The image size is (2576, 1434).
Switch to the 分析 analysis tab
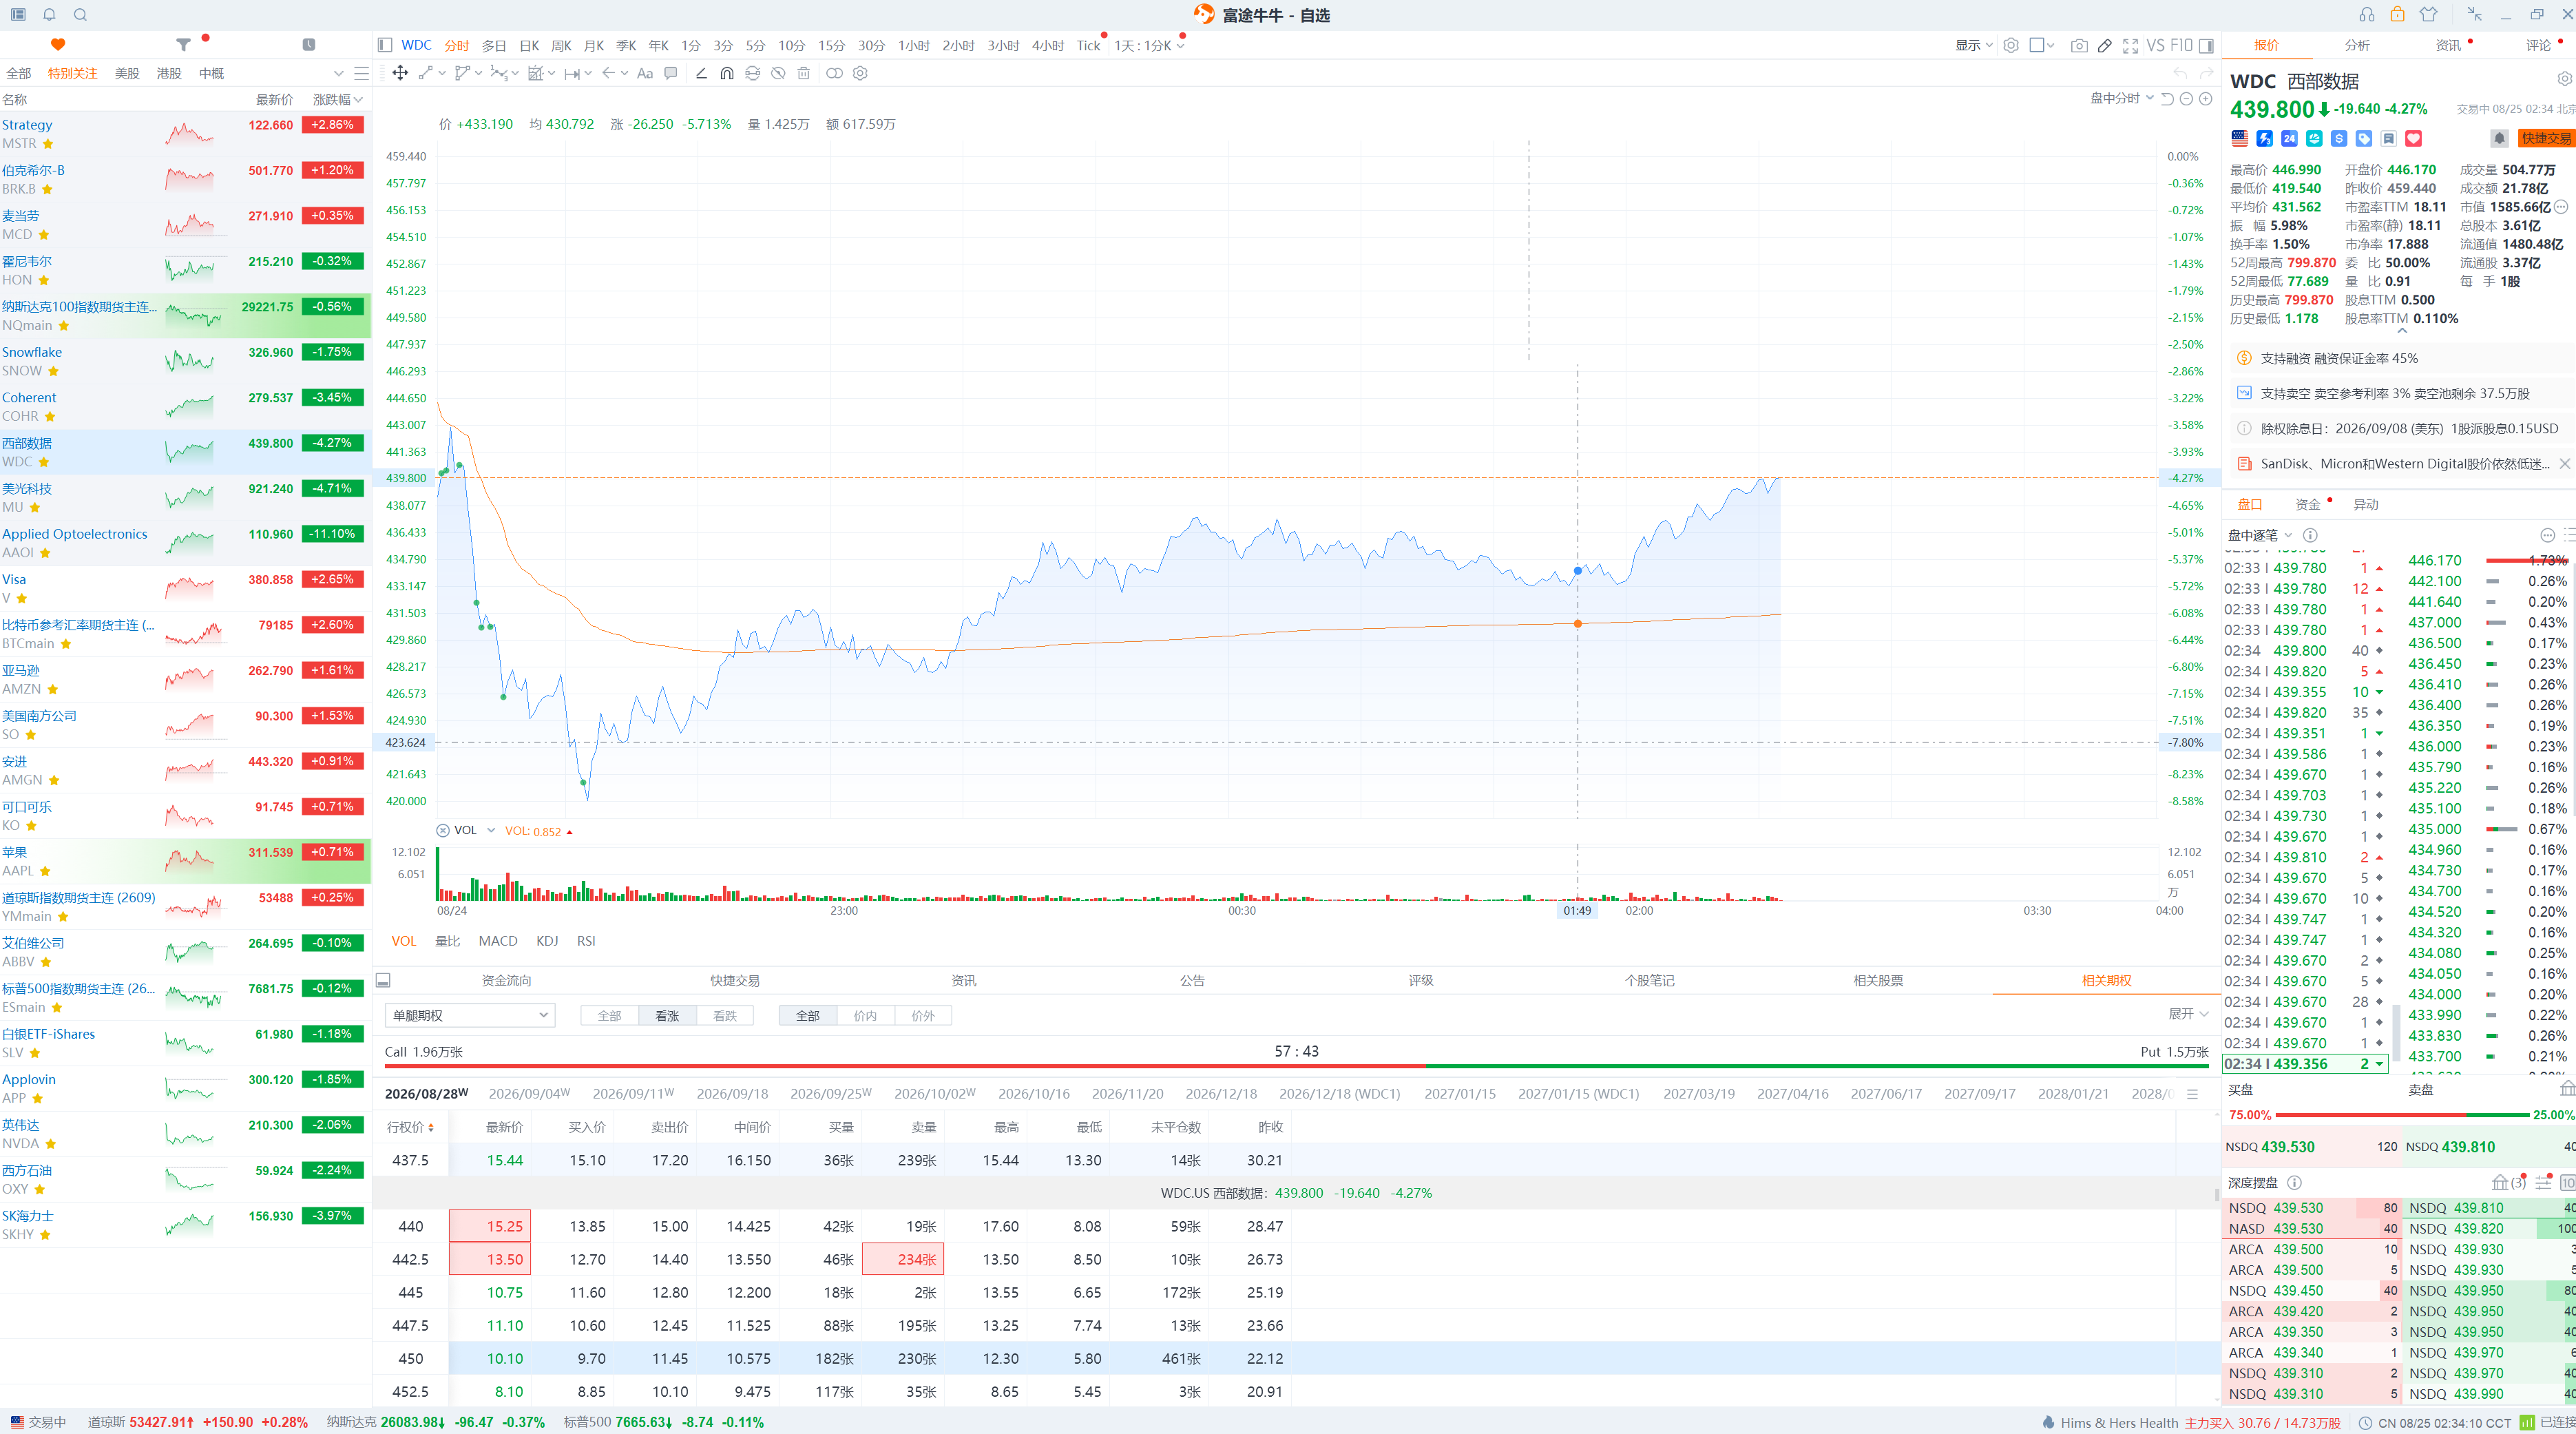tap(2357, 45)
